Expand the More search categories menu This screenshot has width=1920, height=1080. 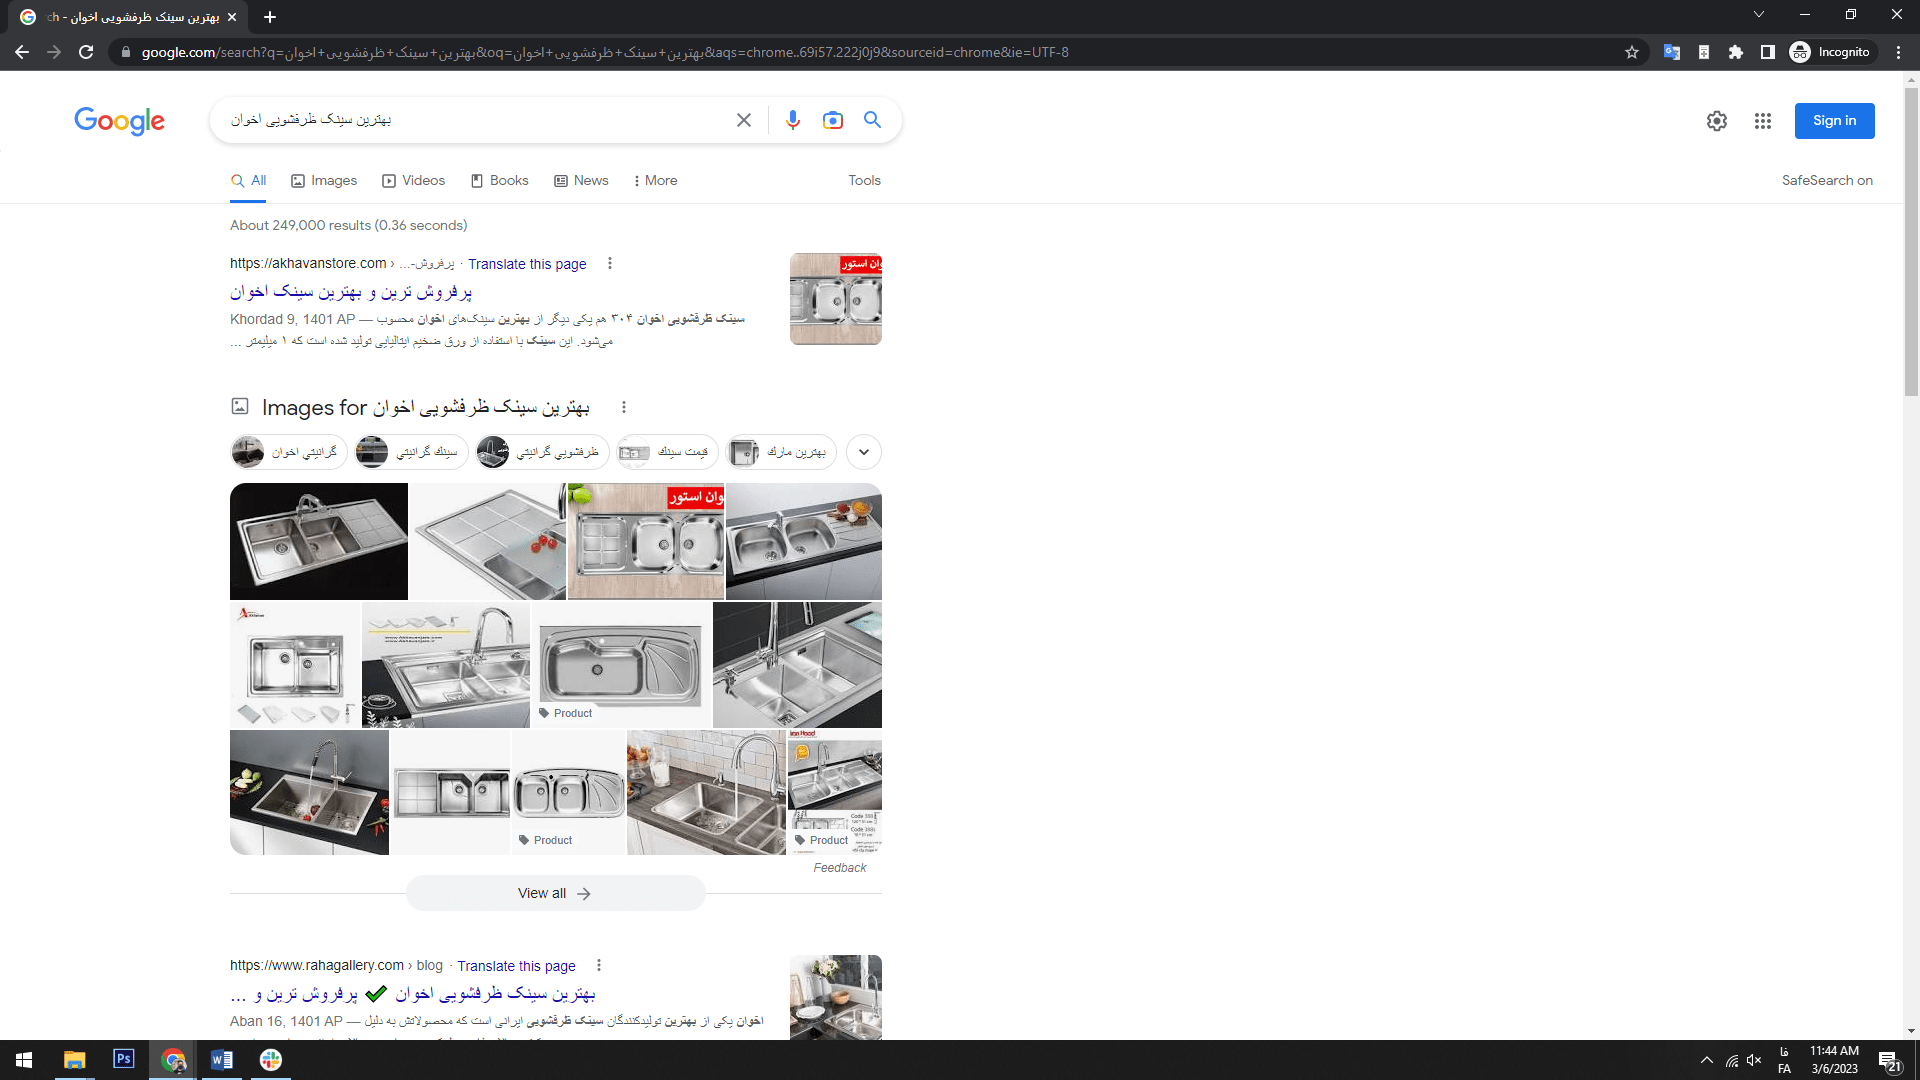[x=656, y=181]
